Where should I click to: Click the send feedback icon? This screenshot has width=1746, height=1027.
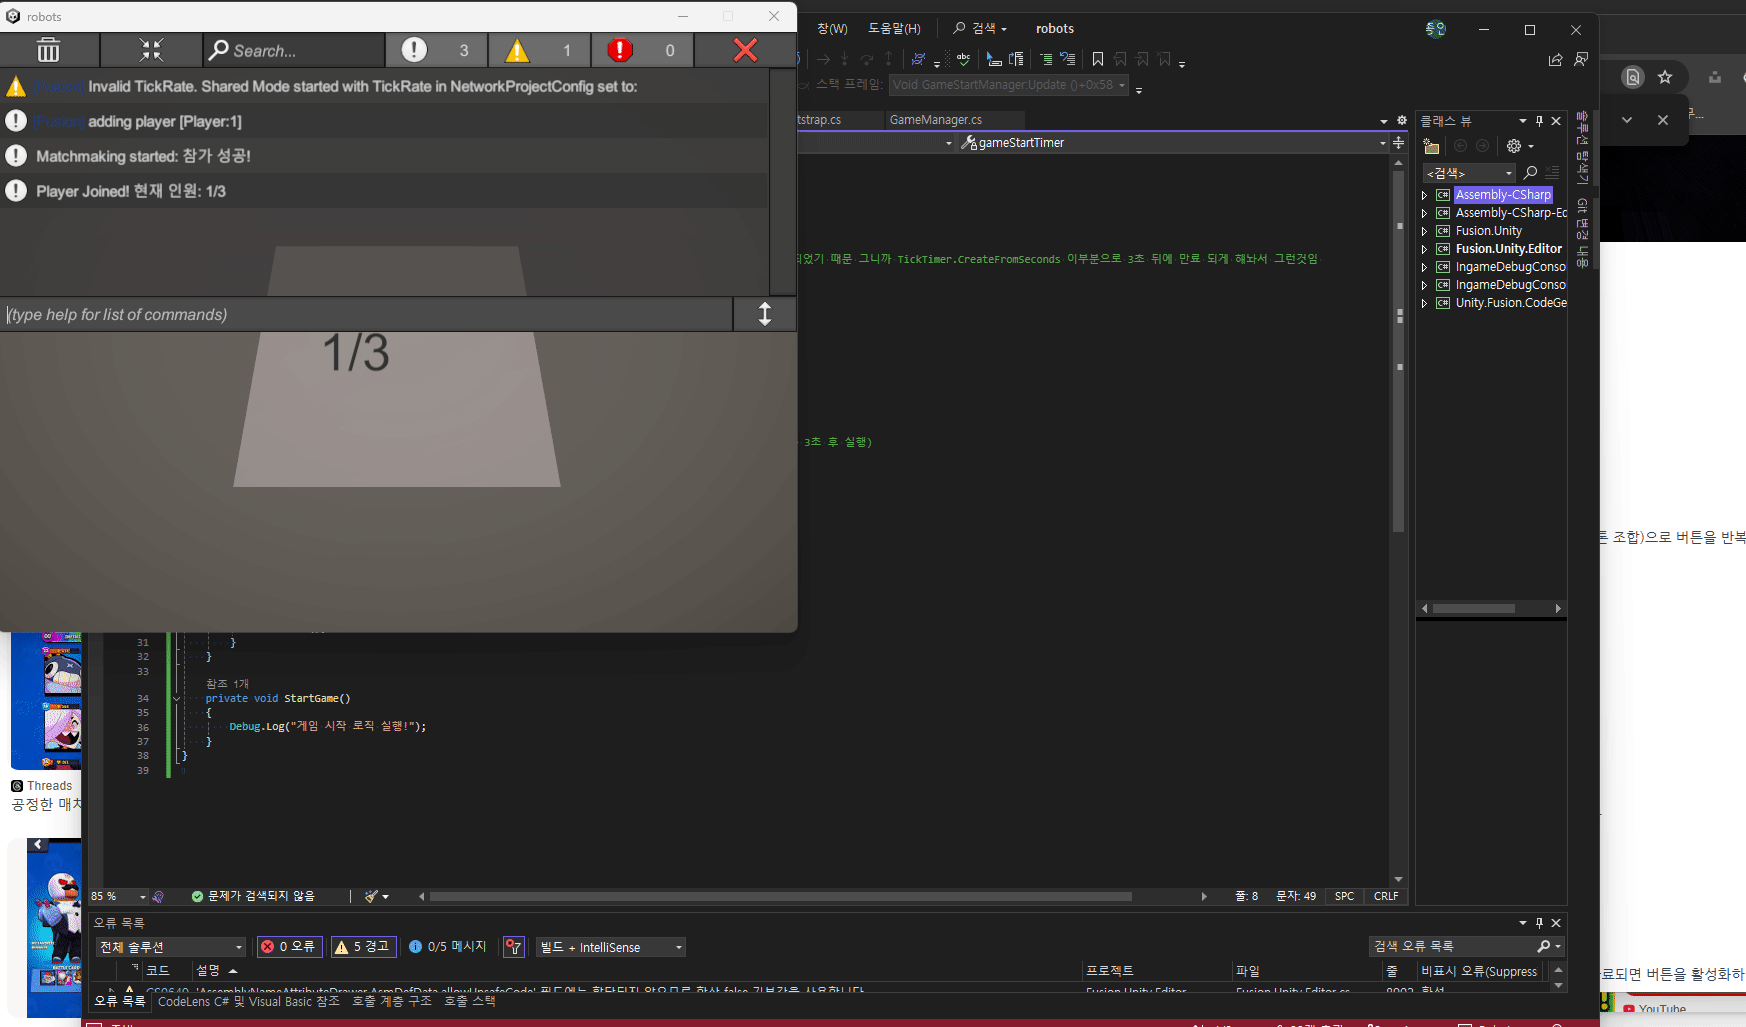1581,59
